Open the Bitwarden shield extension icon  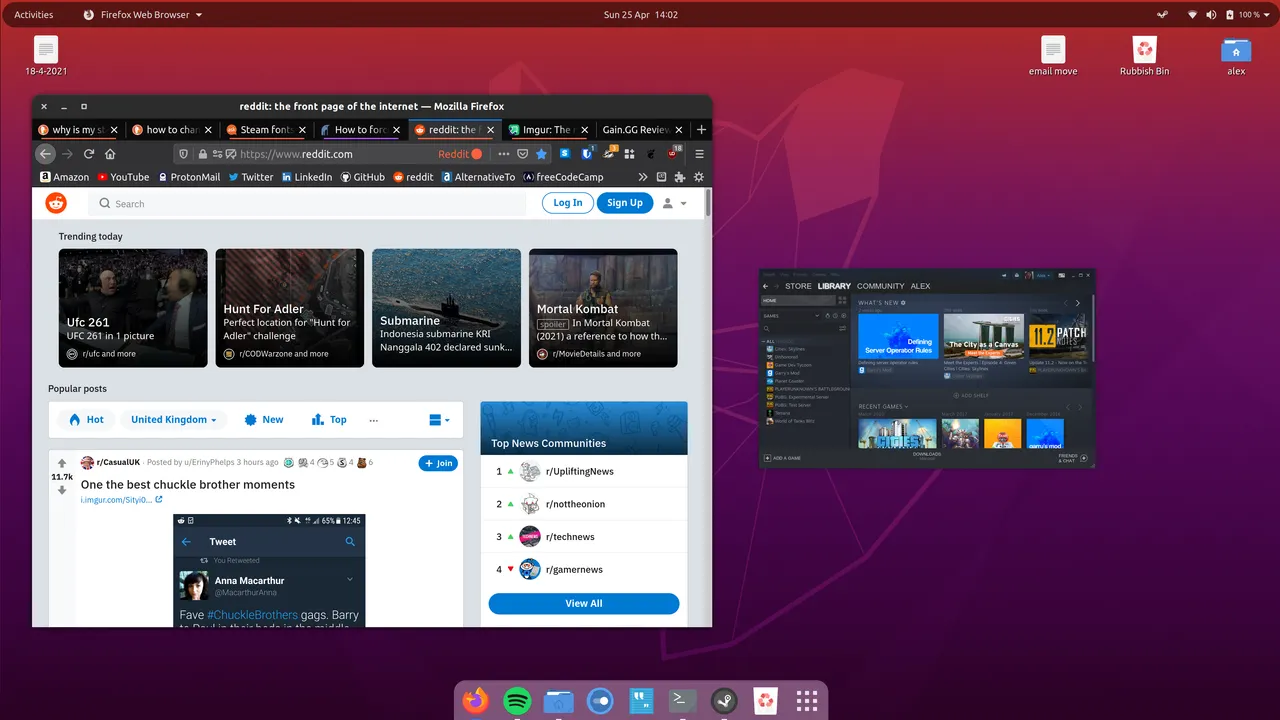(x=587, y=154)
